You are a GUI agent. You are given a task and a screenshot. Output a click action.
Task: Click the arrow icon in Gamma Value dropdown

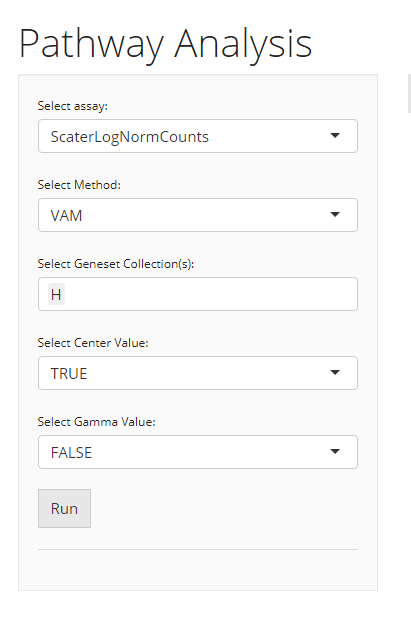coord(335,452)
